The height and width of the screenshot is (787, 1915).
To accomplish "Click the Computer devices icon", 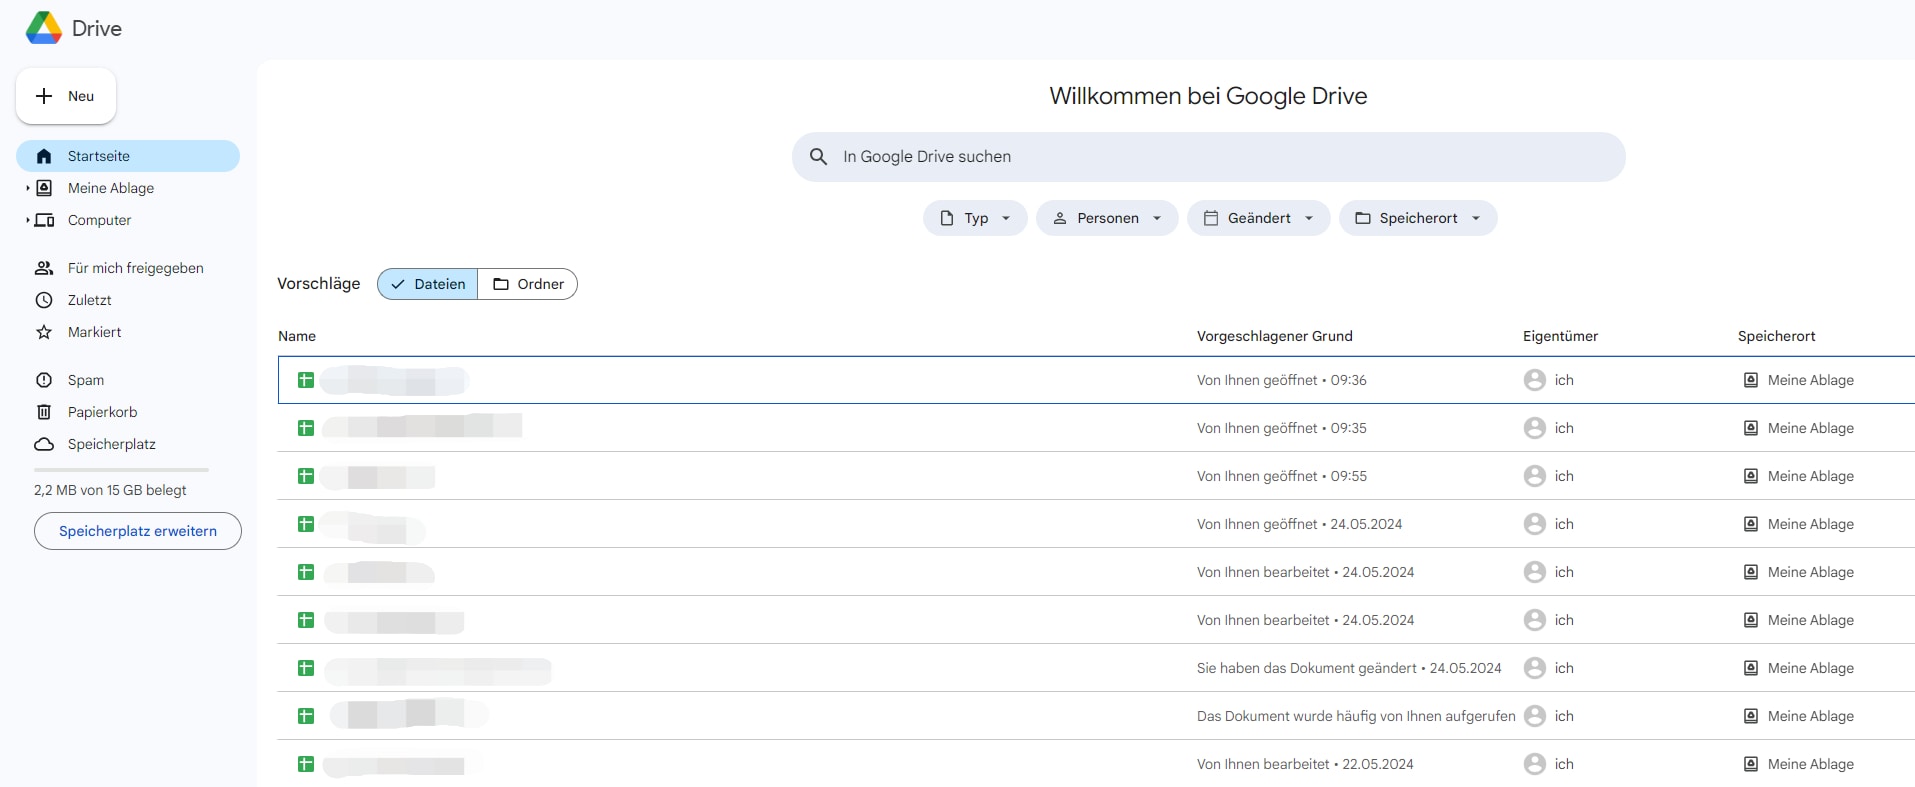I will point(44,220).
